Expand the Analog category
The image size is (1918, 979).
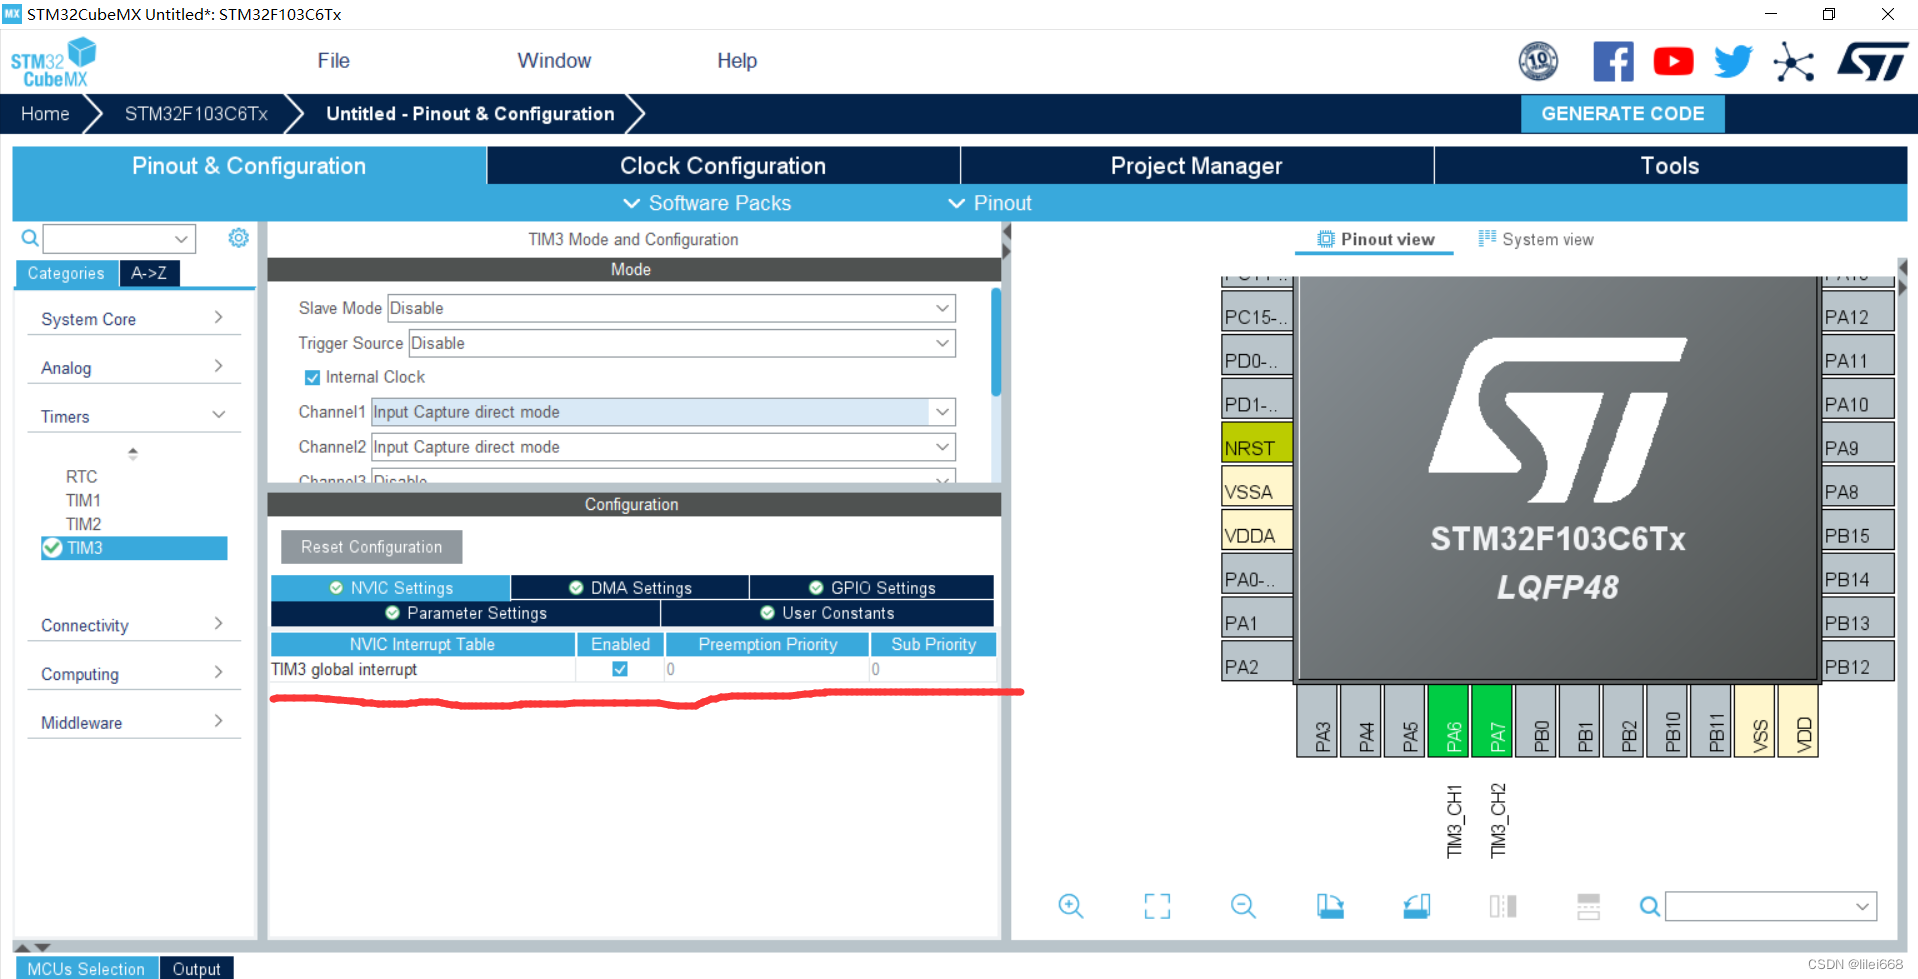coord(133,368)
